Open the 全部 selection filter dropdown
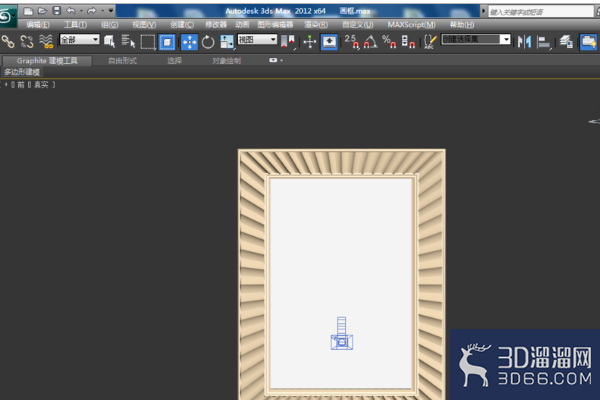This screenshot has width=600, height=400. [80, 39]
